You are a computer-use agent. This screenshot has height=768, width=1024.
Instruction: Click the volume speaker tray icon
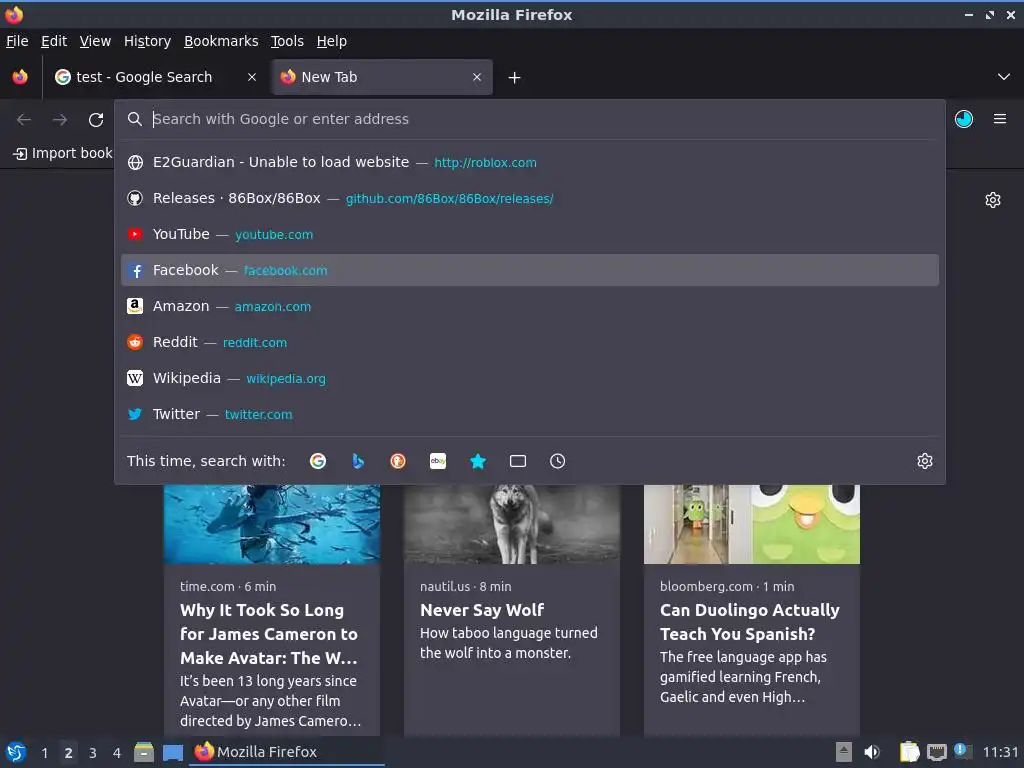coord(872,752)
